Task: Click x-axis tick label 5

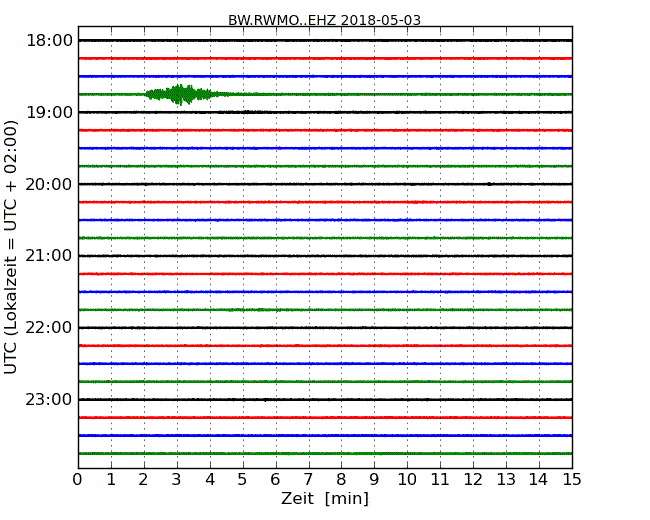Action: pos(242,479)
